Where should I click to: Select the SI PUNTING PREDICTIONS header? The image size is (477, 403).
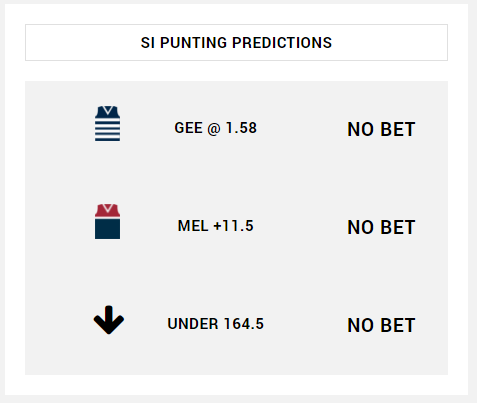tap(236, 42)
